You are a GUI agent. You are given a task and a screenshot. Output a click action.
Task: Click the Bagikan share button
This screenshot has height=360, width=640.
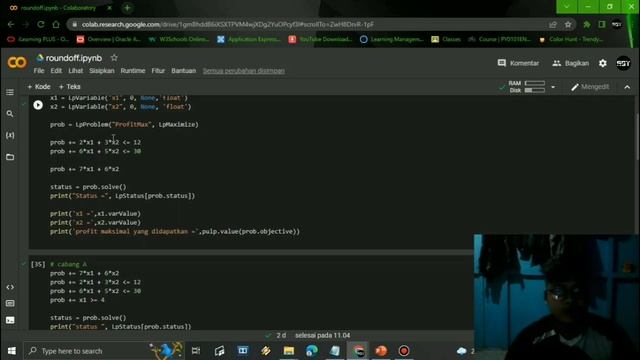coord(570,63)
